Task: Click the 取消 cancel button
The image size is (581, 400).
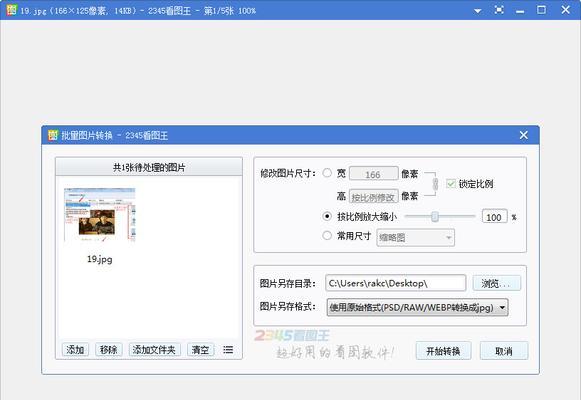Action: [504, 351]
